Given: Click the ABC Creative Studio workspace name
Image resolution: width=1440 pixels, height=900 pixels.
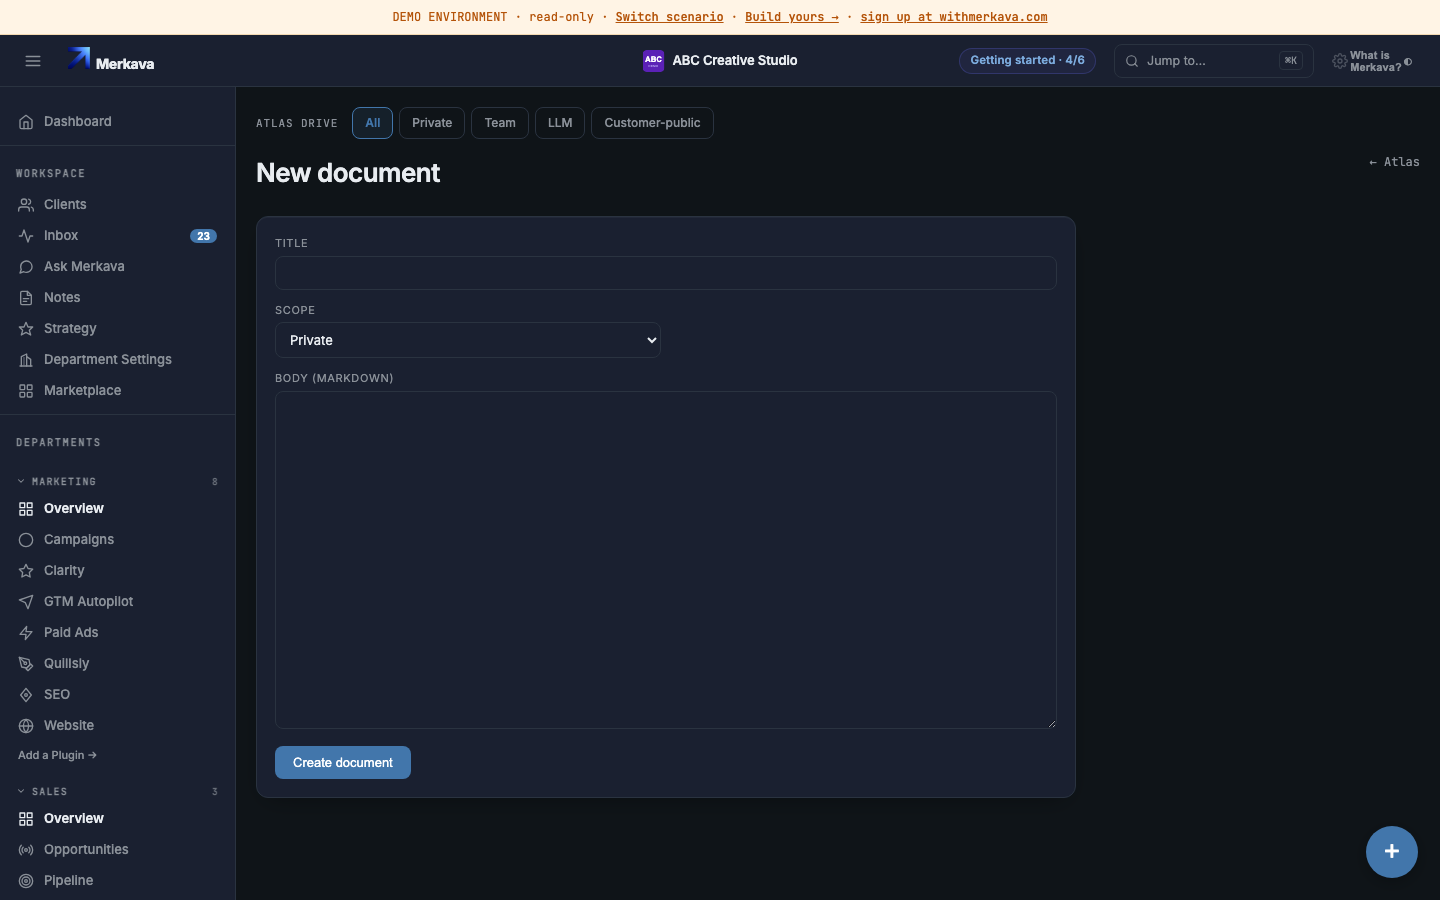Looking at the screenshot, I should coord(735,61).
